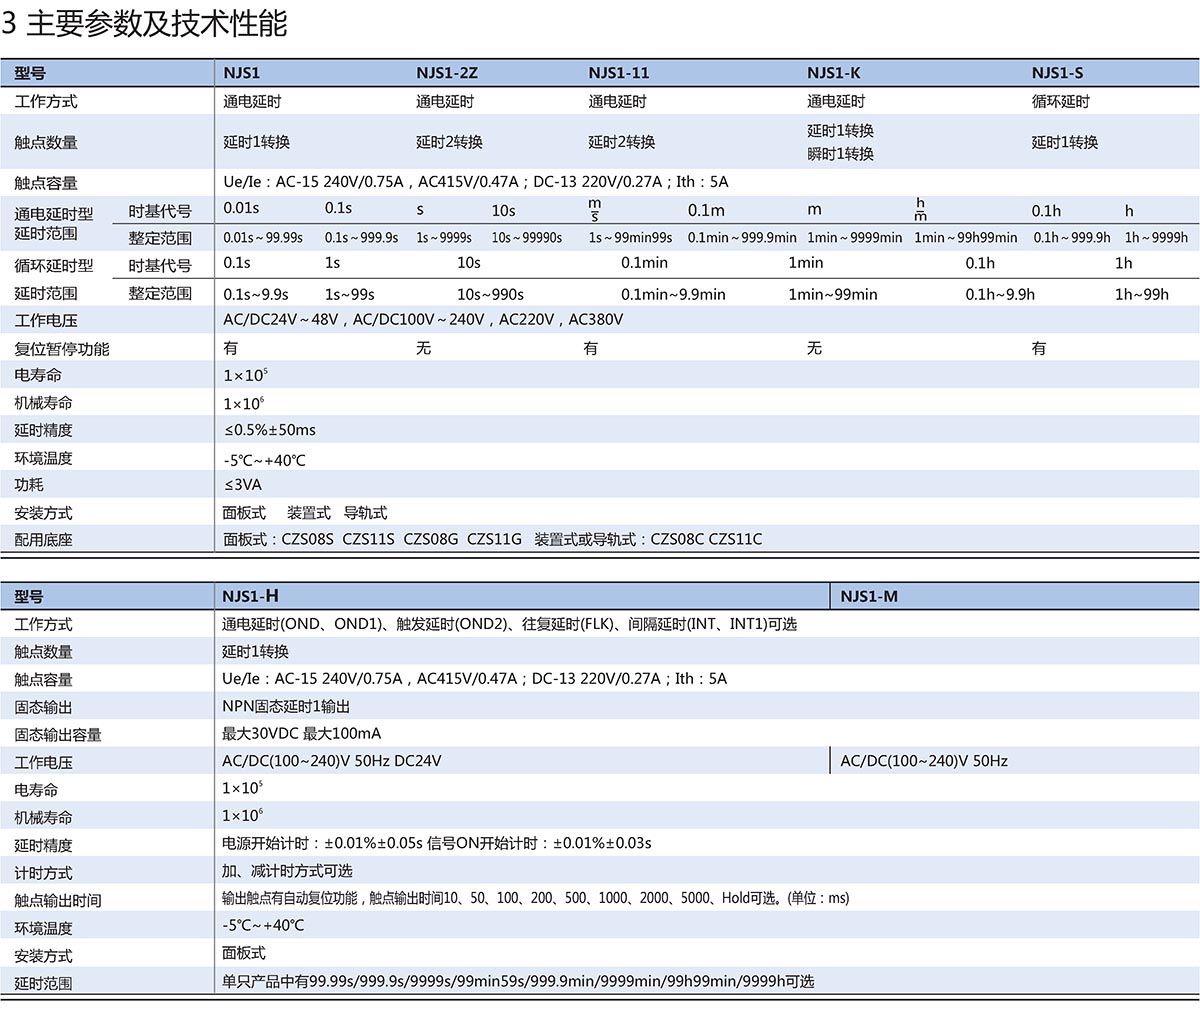
Task: Click 循环延时 under the NJS1-S column
Action: tap(1060, 101)
